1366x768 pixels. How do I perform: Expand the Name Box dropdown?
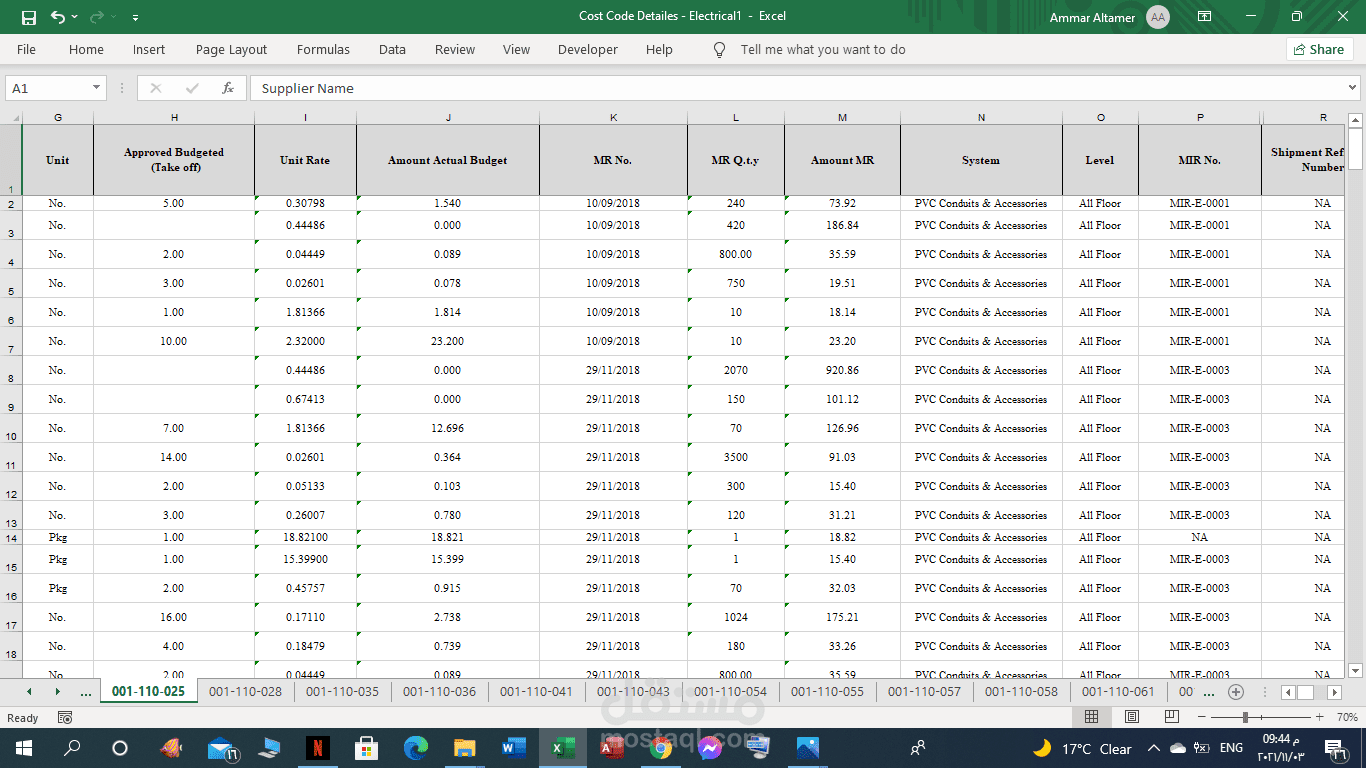click(96, 88)
